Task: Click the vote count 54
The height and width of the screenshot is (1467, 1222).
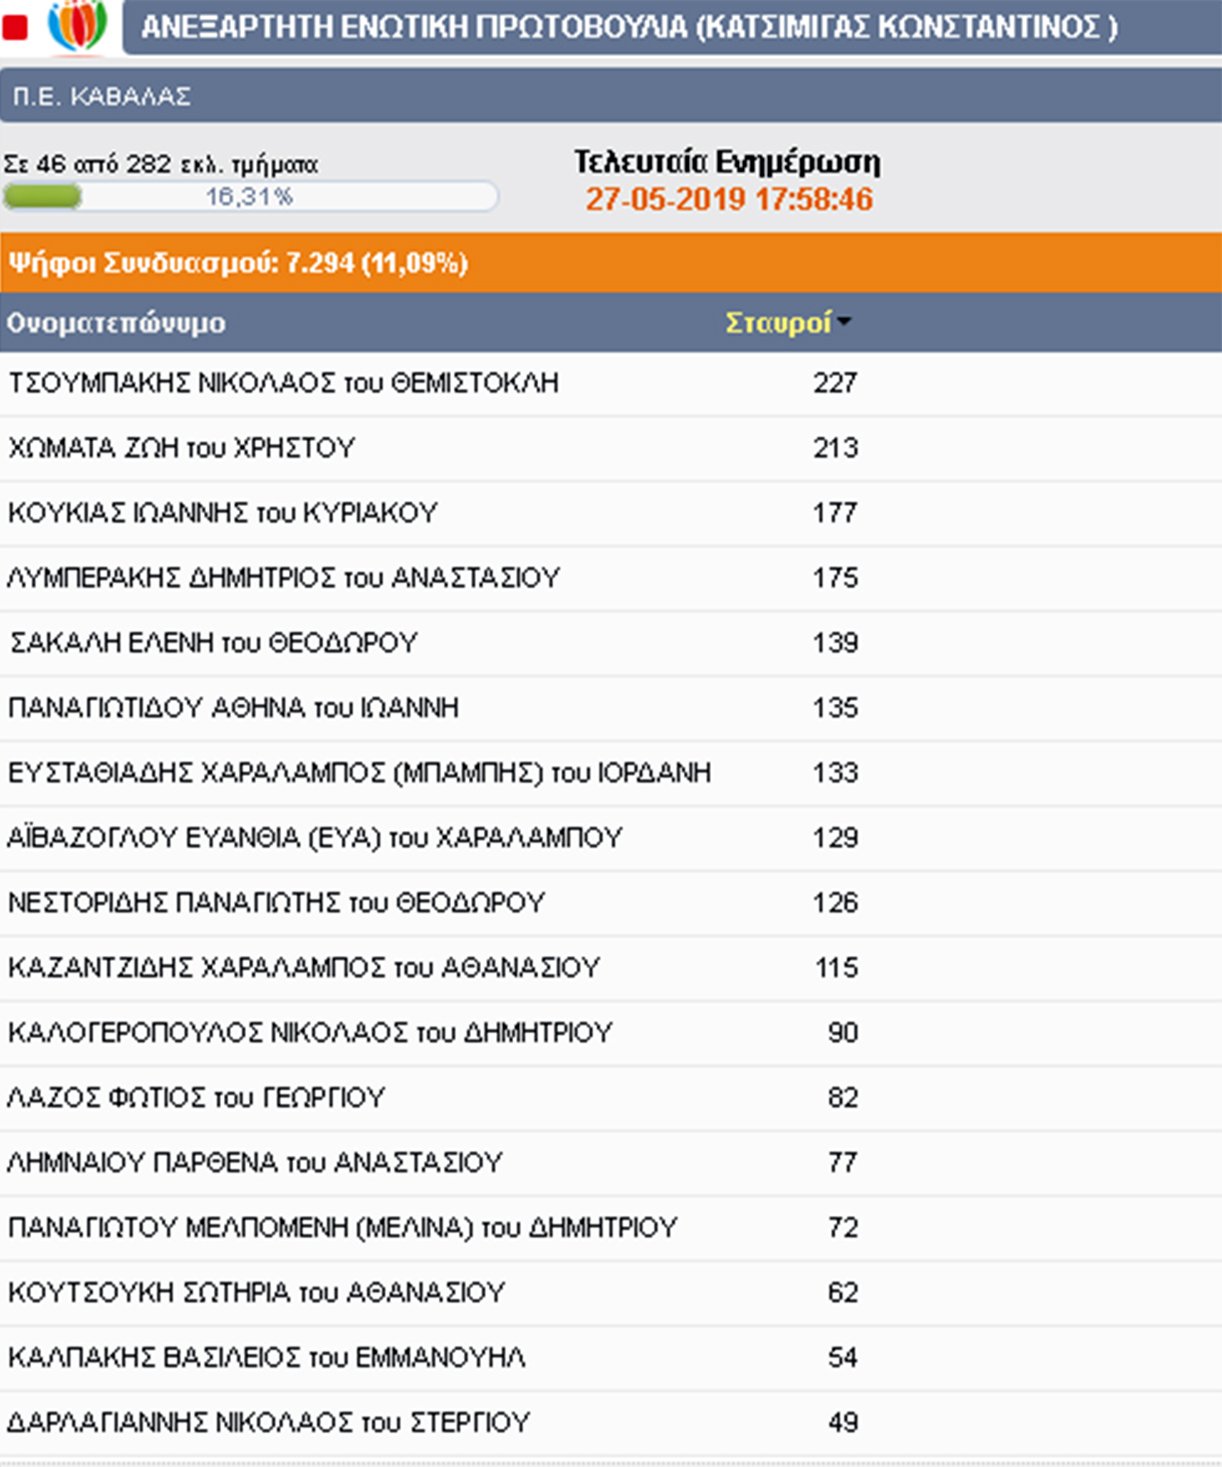Action: pos(843,1358)
